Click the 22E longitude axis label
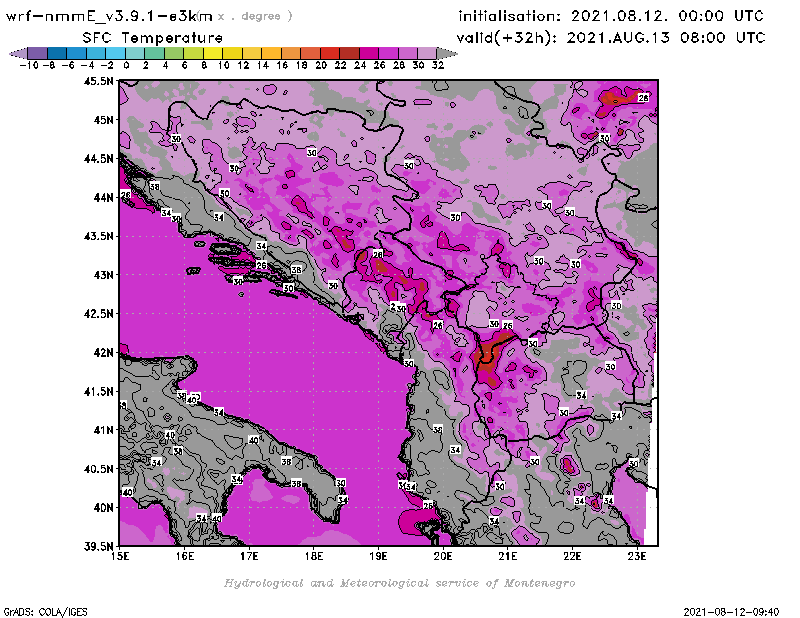800x618 pixels. point(572,556)
